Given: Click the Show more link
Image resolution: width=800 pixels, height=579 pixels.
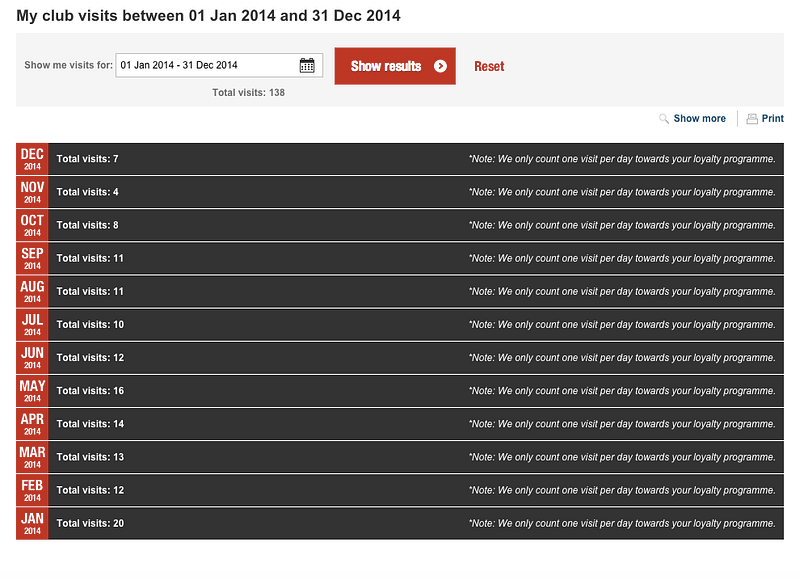Looking at the screenshot, I should point(699,118).
